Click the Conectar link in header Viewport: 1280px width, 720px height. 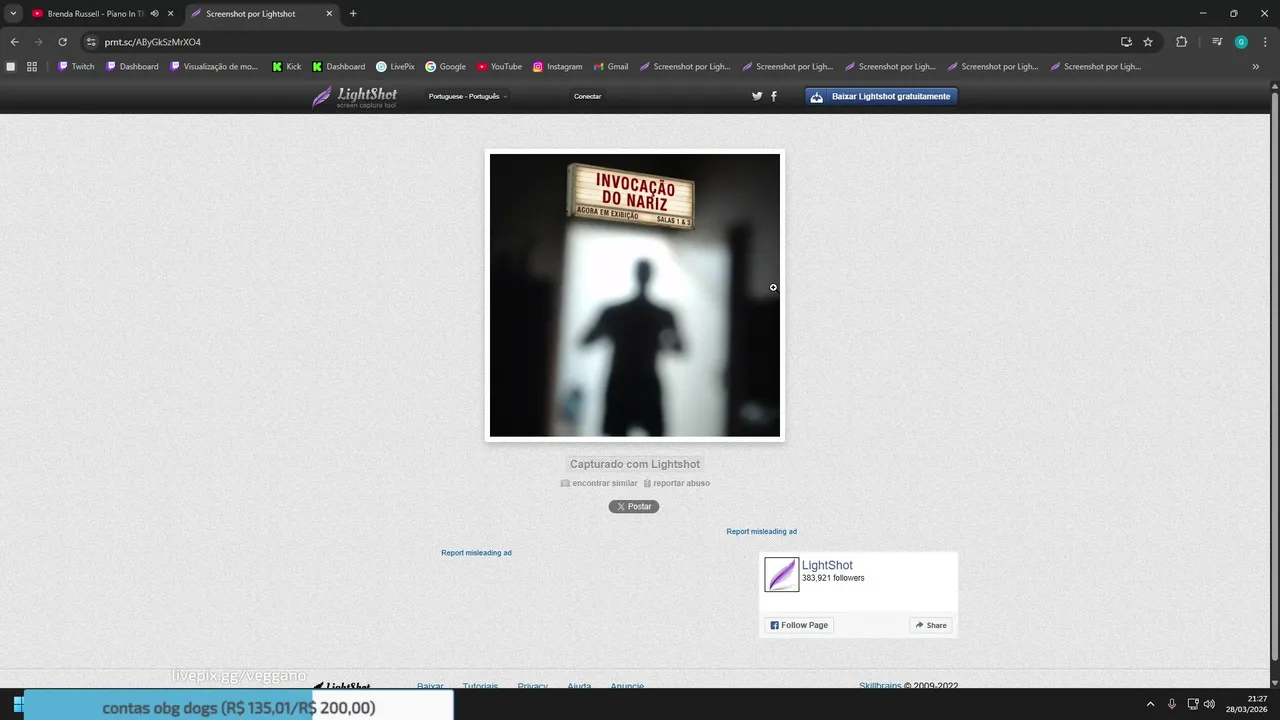pyautogui.click(x=588, y=96)
